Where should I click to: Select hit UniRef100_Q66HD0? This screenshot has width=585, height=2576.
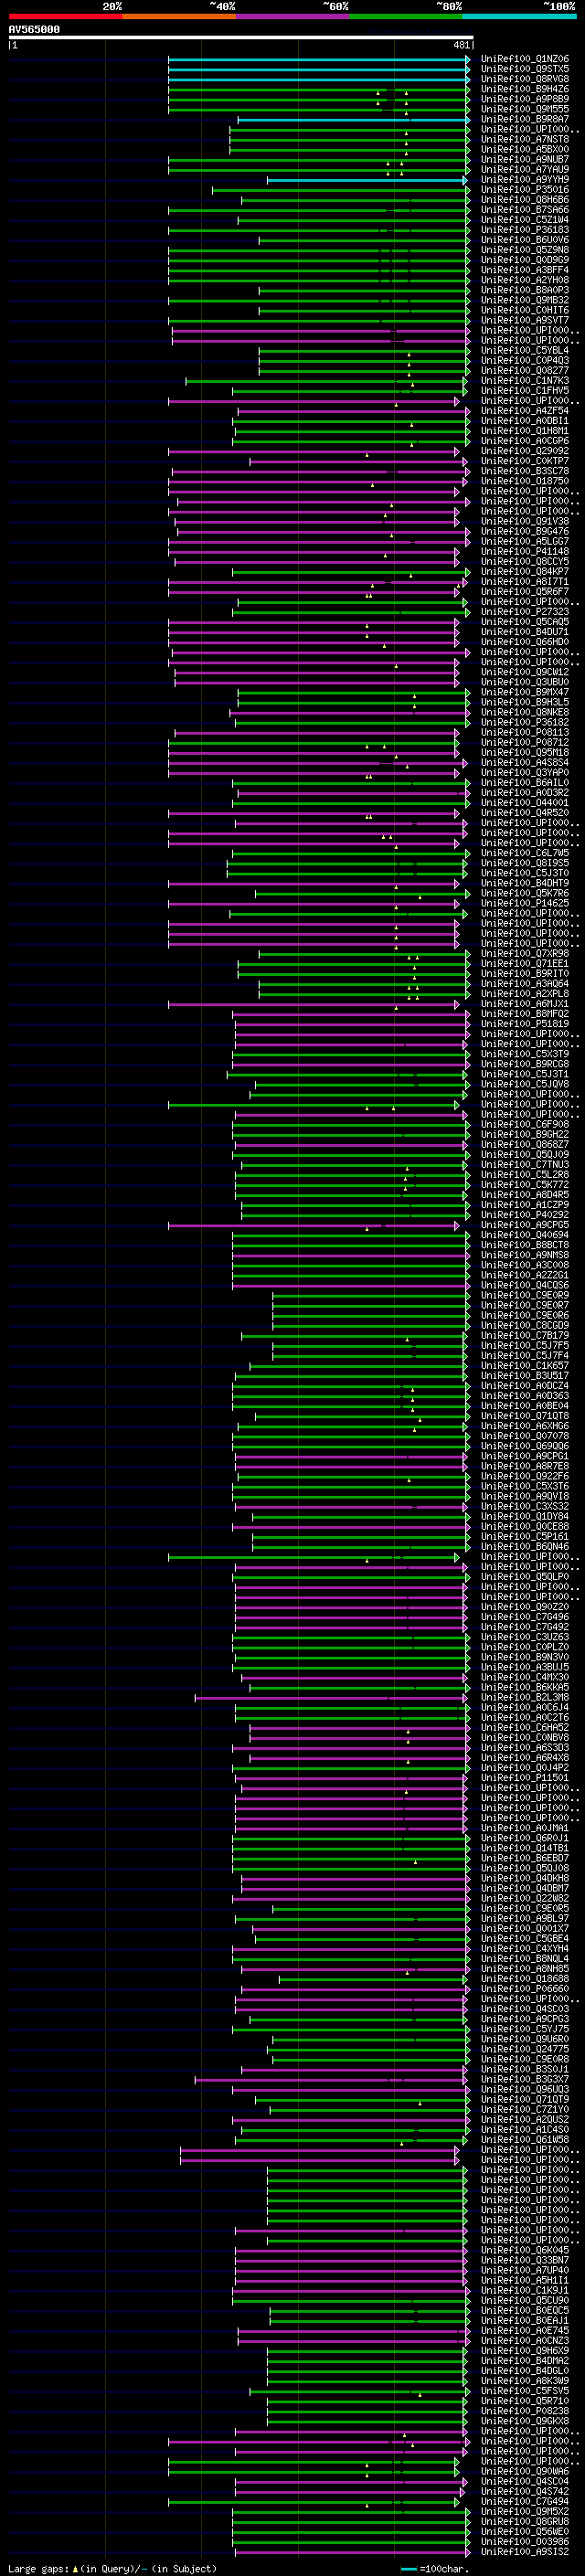pyautogui.click(x=524, y=642)
